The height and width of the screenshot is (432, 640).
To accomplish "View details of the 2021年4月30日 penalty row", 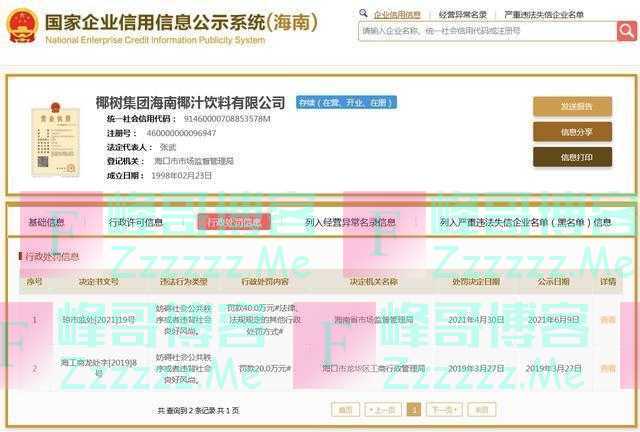I will tap(607, 320).
